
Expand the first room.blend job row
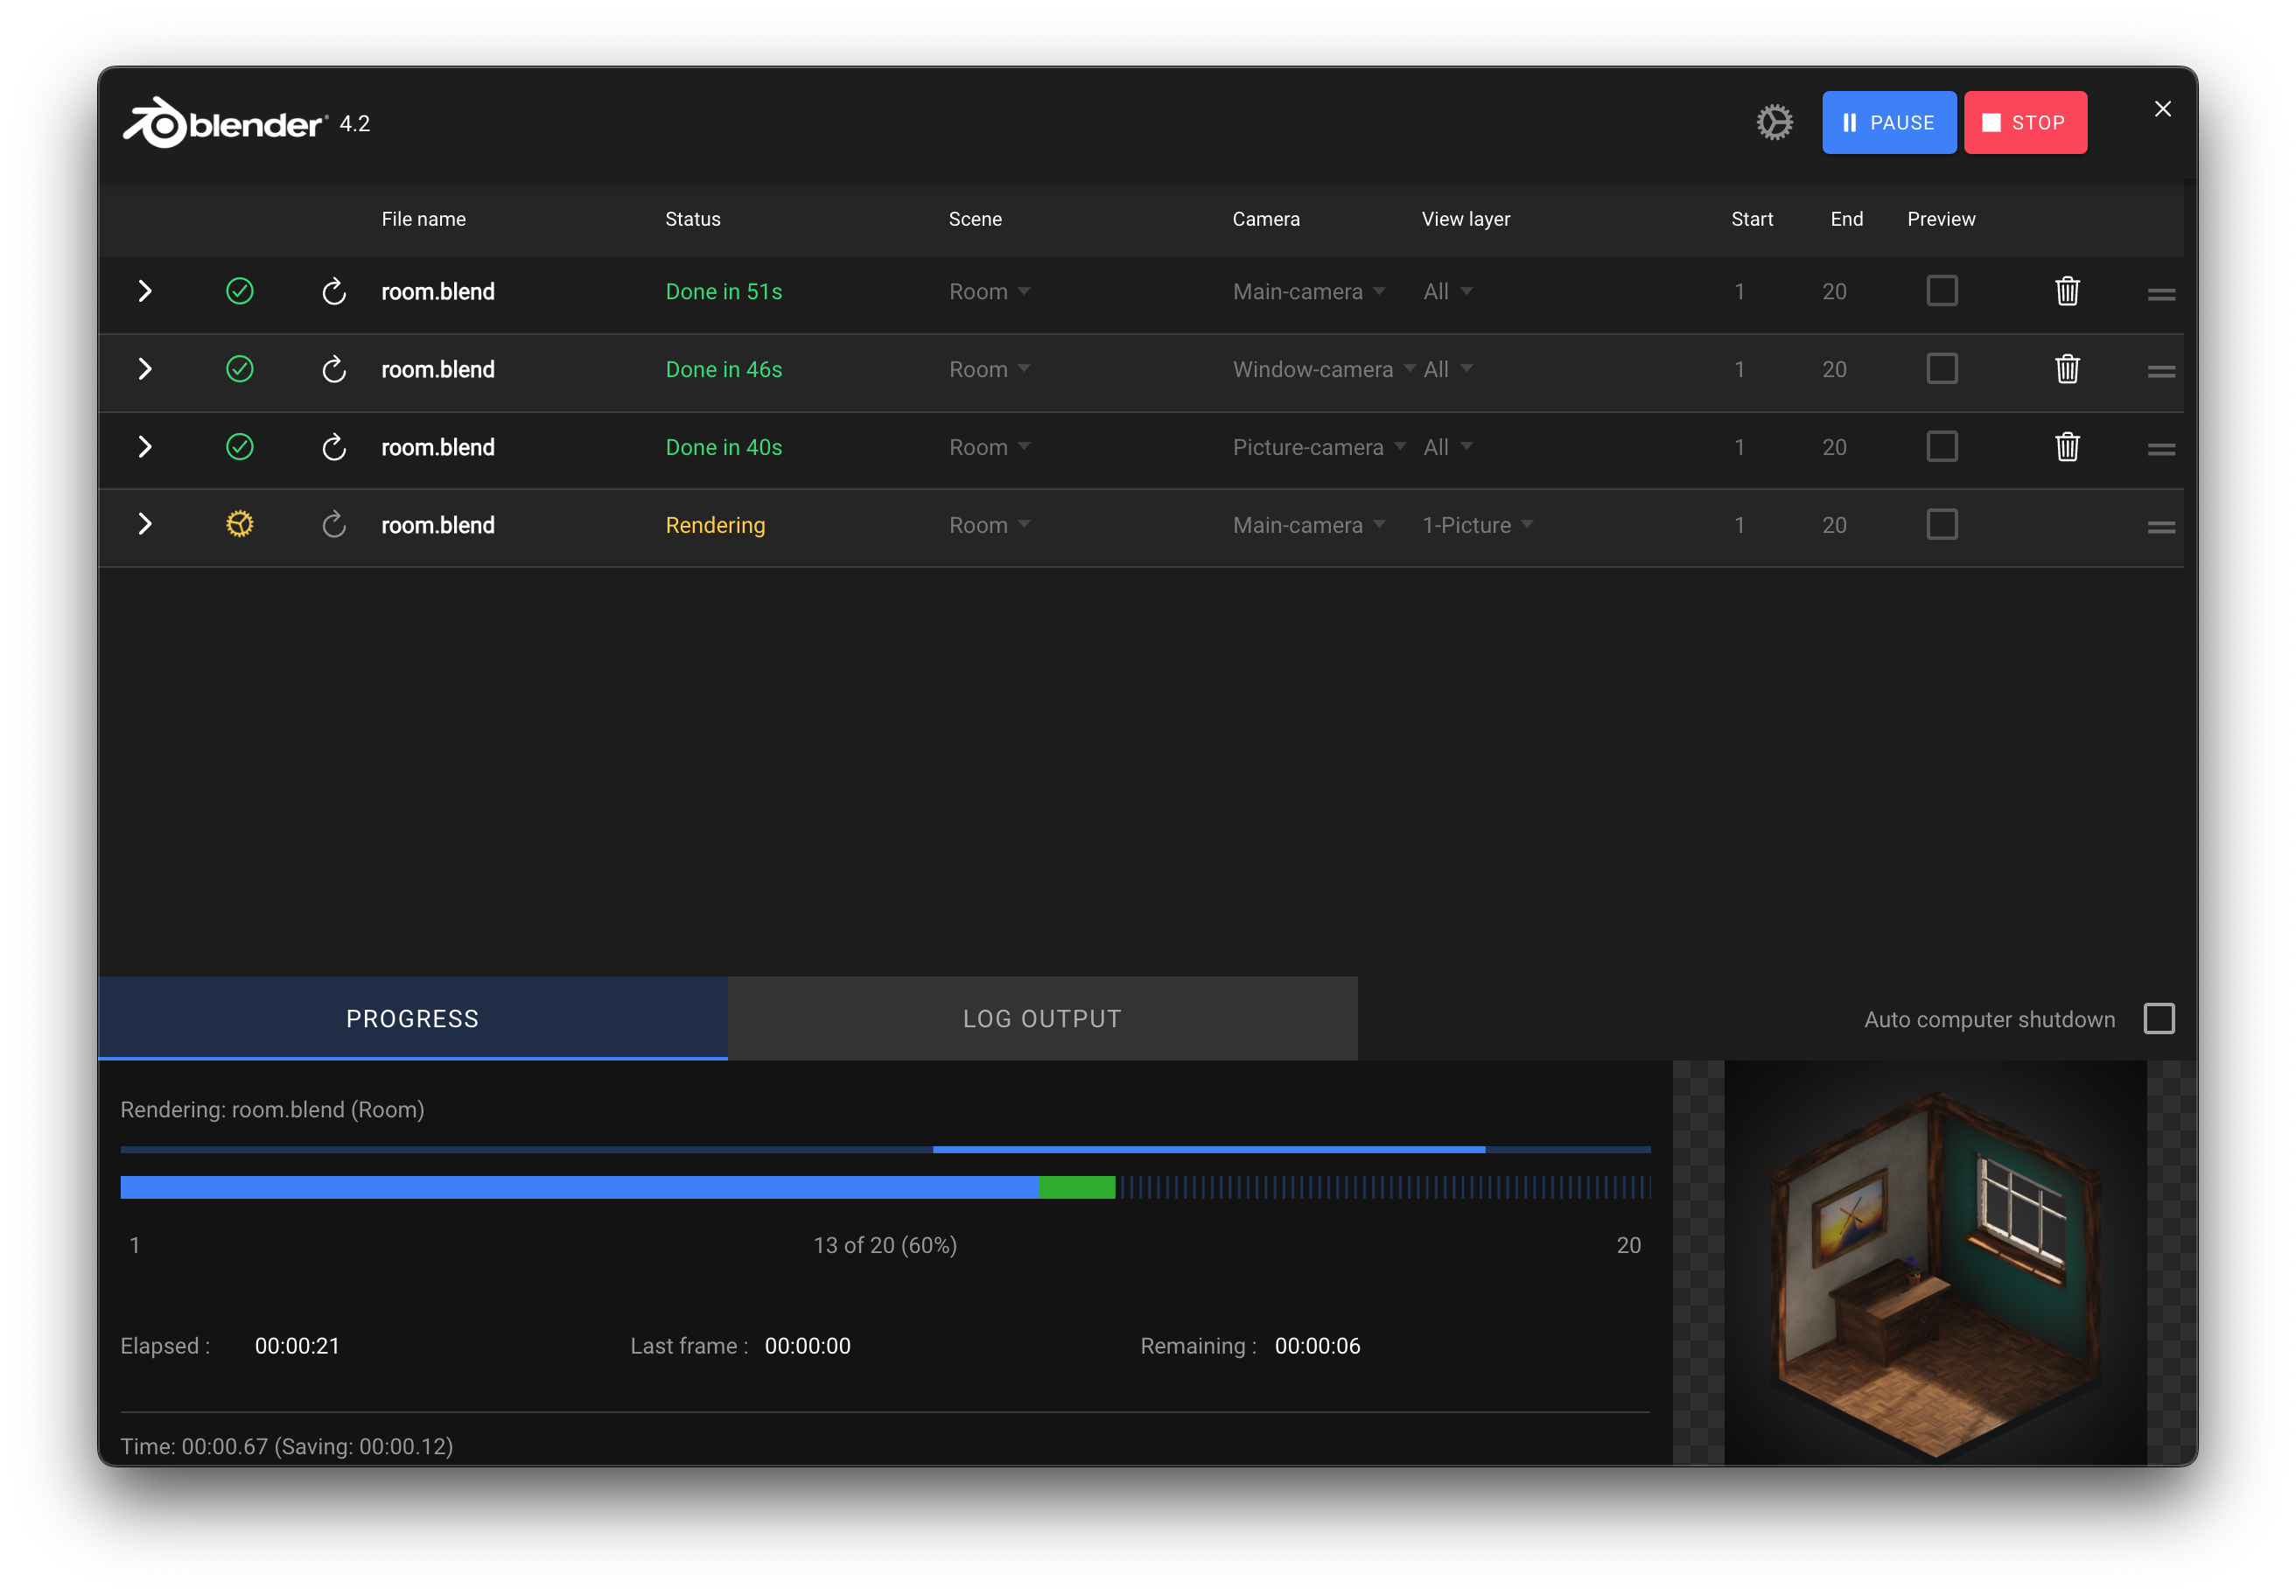pyautogui.click(x=146, y=291)
